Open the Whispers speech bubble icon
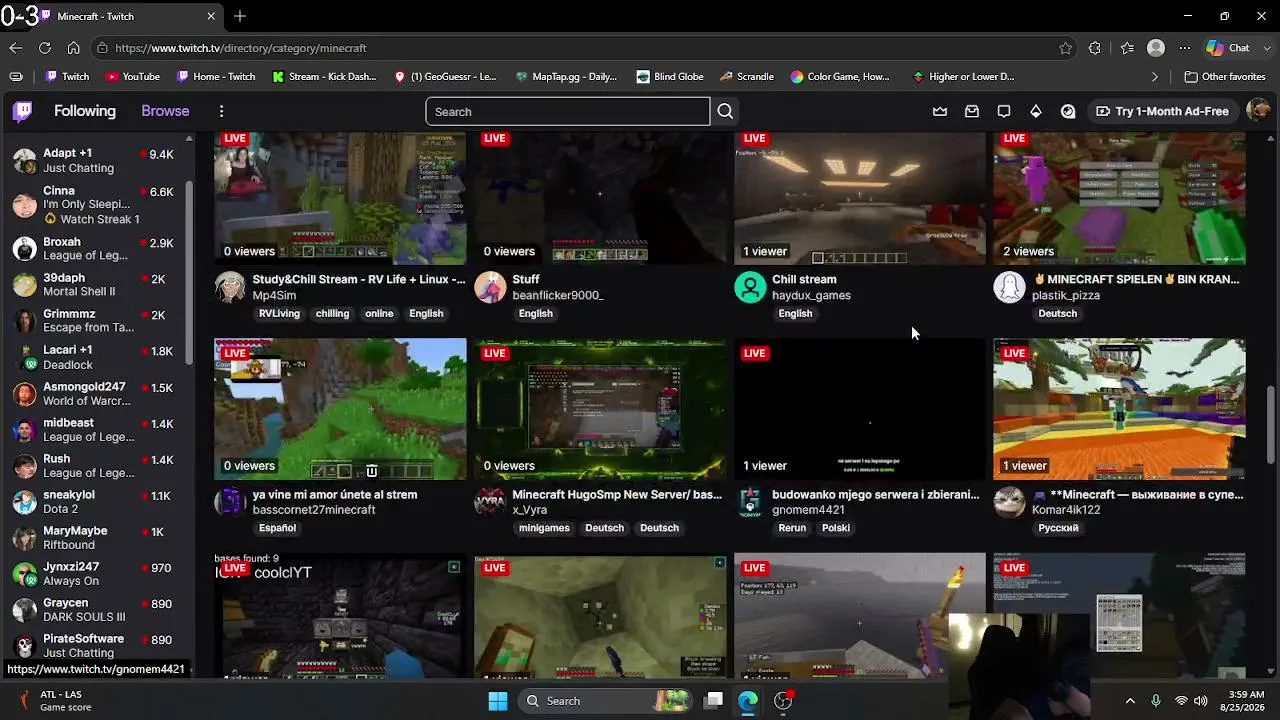Screen dimensions: 1280x720 [x=1004, y=111]
